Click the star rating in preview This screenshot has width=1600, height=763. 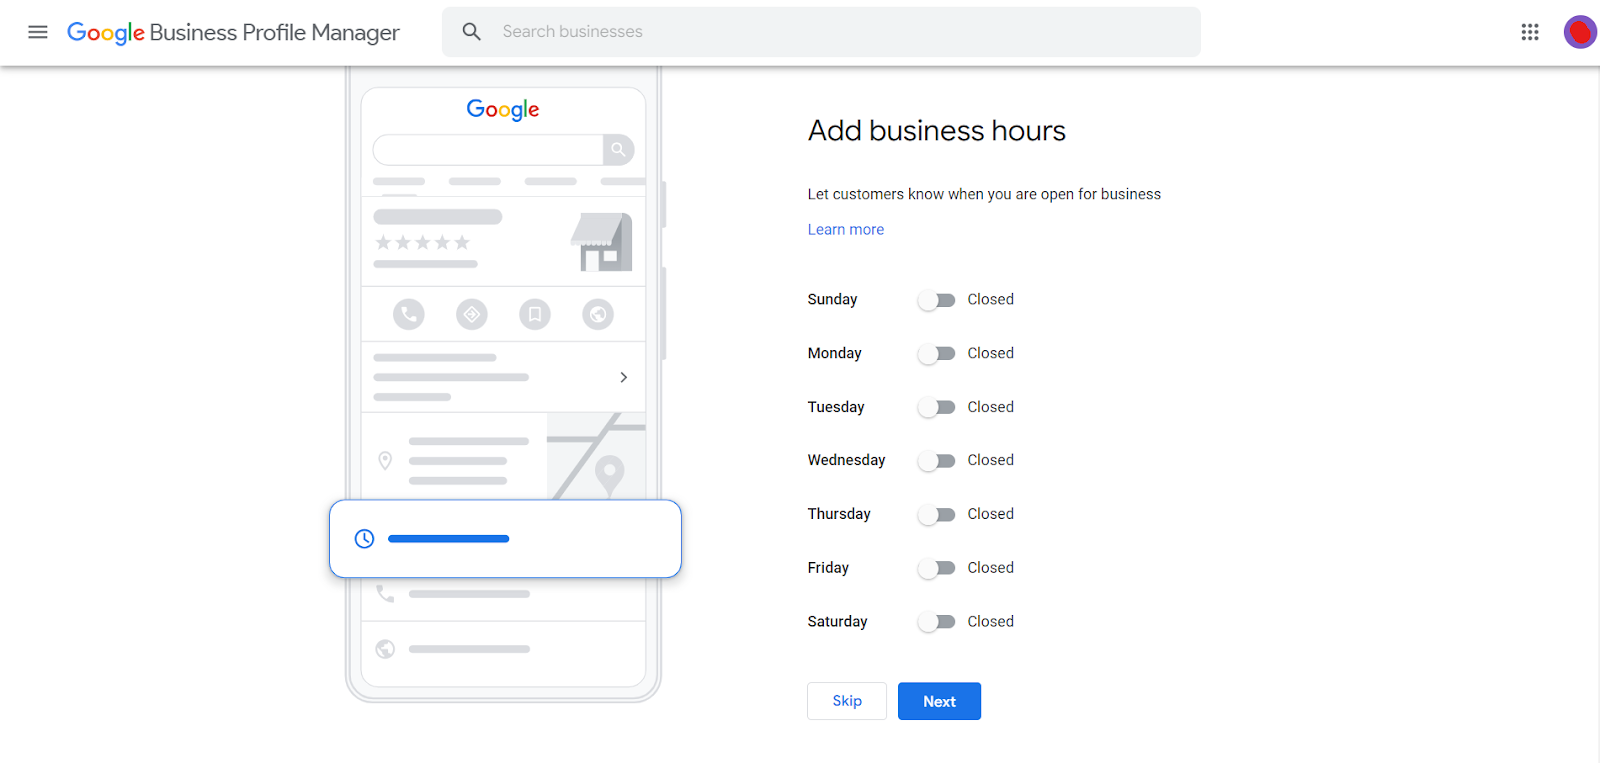click(422, 242)
